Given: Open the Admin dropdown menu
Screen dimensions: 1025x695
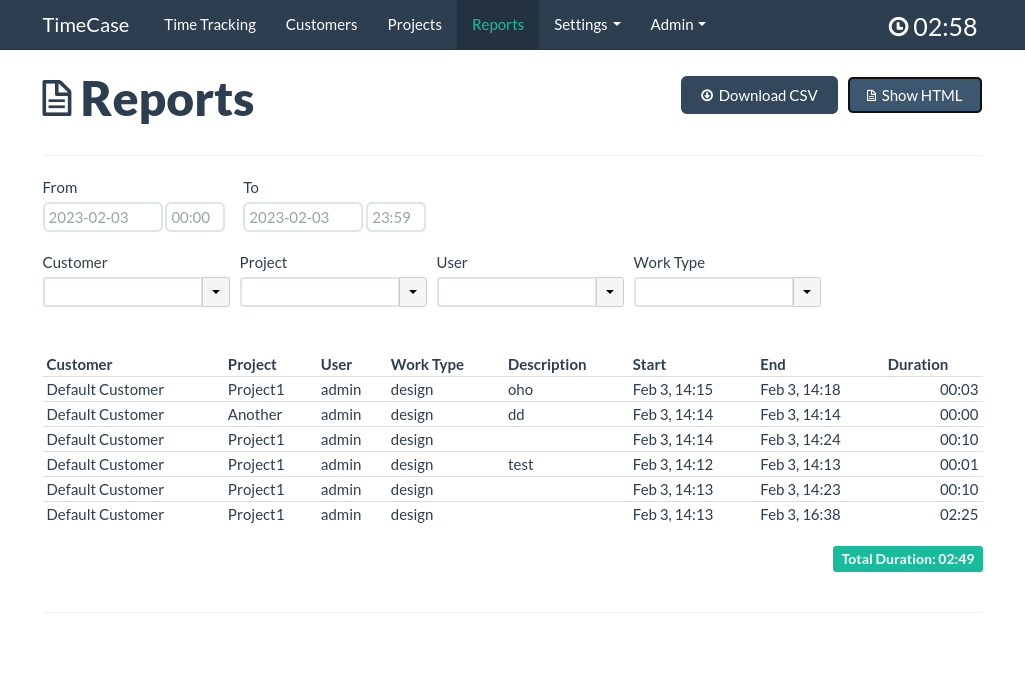Looking at the screenshot, I should (x=678, y=25).
